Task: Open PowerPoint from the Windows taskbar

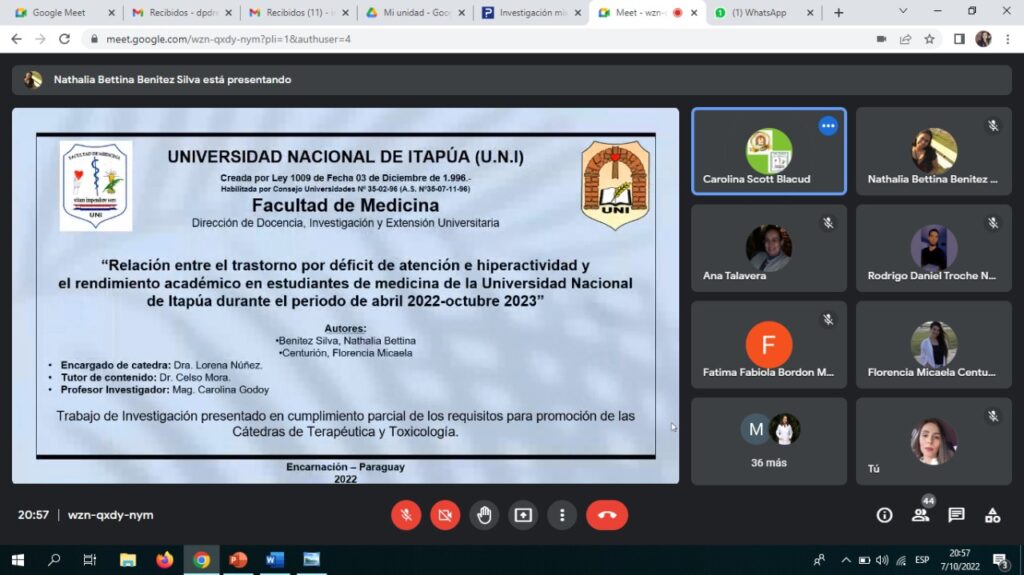Action: (238, 560)
